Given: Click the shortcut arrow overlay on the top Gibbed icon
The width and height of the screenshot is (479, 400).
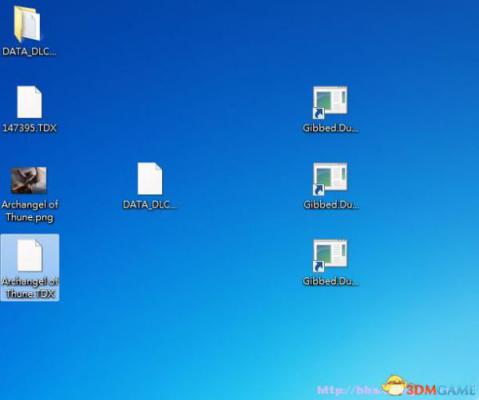Looking at the screenshot, I should 318,113.
